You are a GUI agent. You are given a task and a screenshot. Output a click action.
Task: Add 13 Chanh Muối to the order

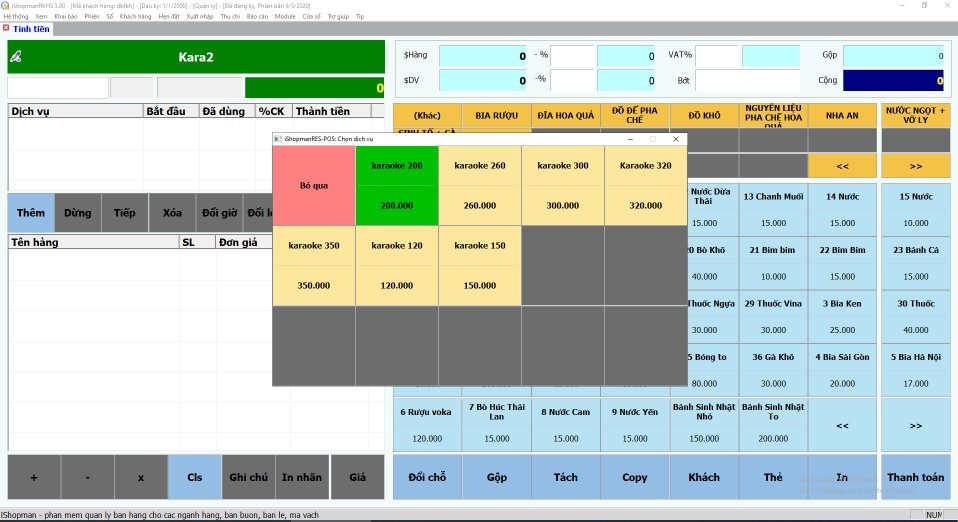(x=773, y=208)
